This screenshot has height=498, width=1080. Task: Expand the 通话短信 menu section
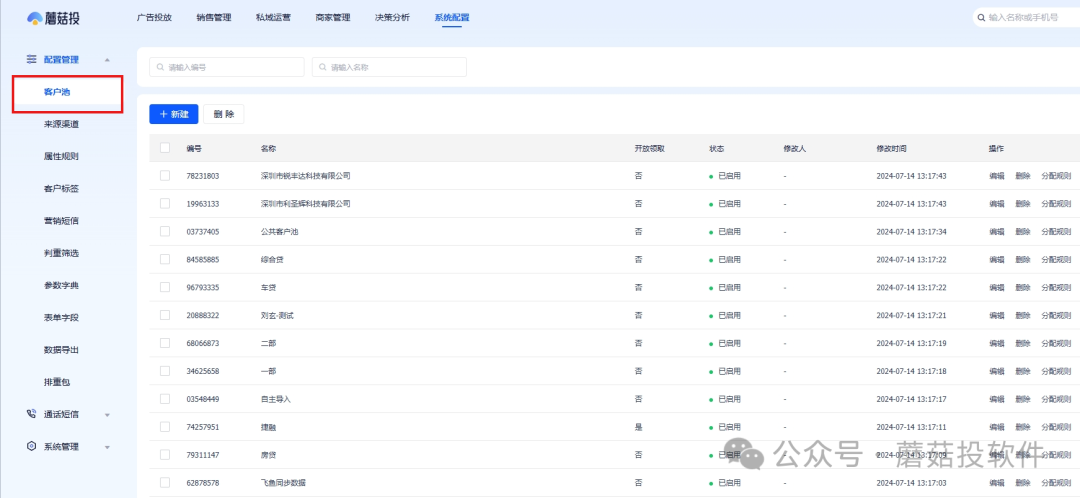click(107, 415)
